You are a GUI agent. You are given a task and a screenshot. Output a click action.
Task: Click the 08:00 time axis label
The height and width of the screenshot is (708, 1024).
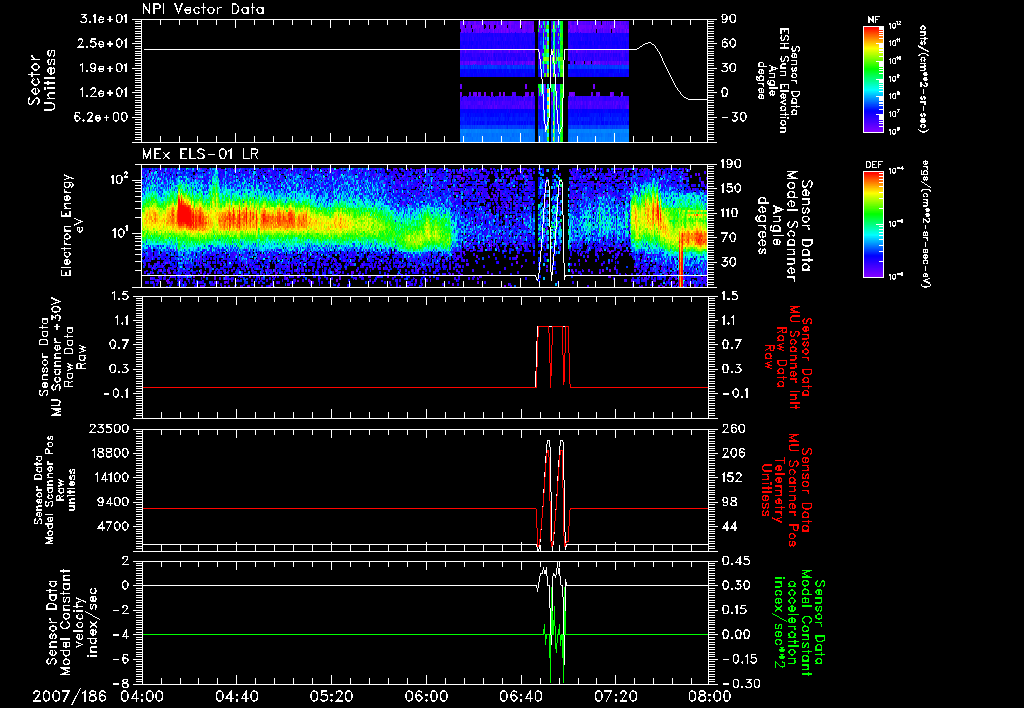[x=710, y=696]
